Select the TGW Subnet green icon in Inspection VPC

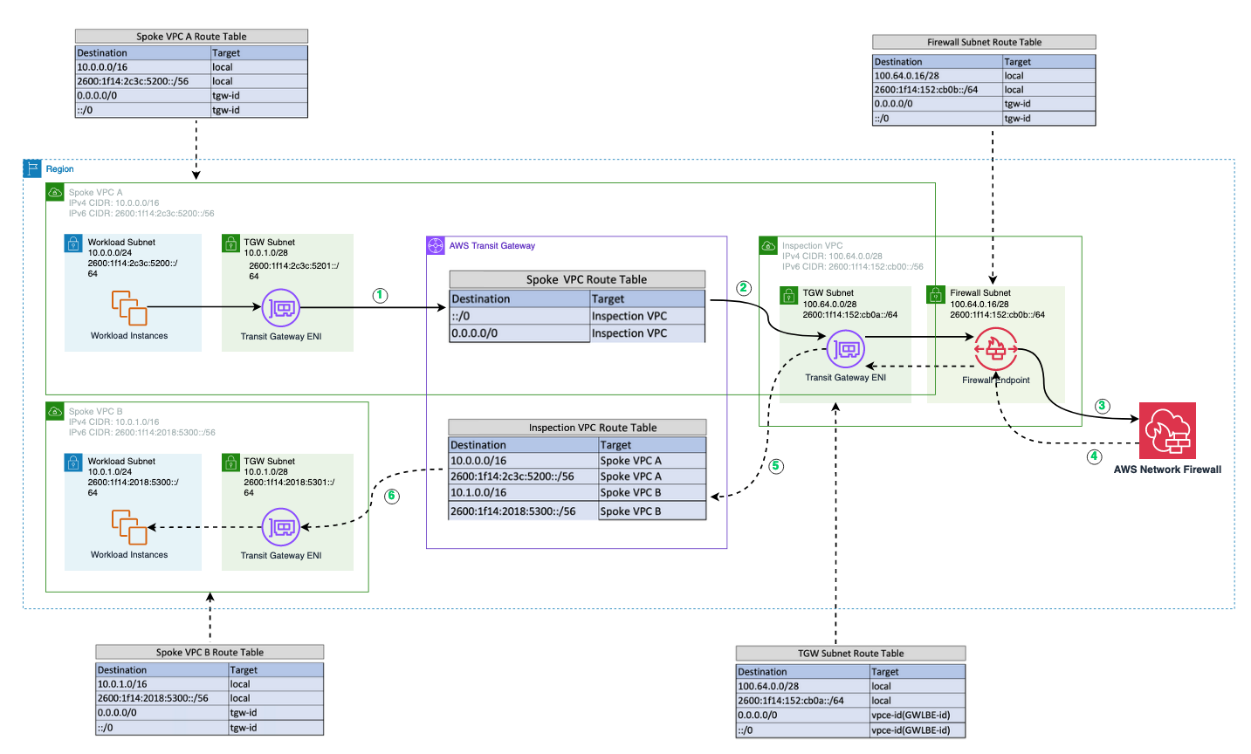coord(787,294)
